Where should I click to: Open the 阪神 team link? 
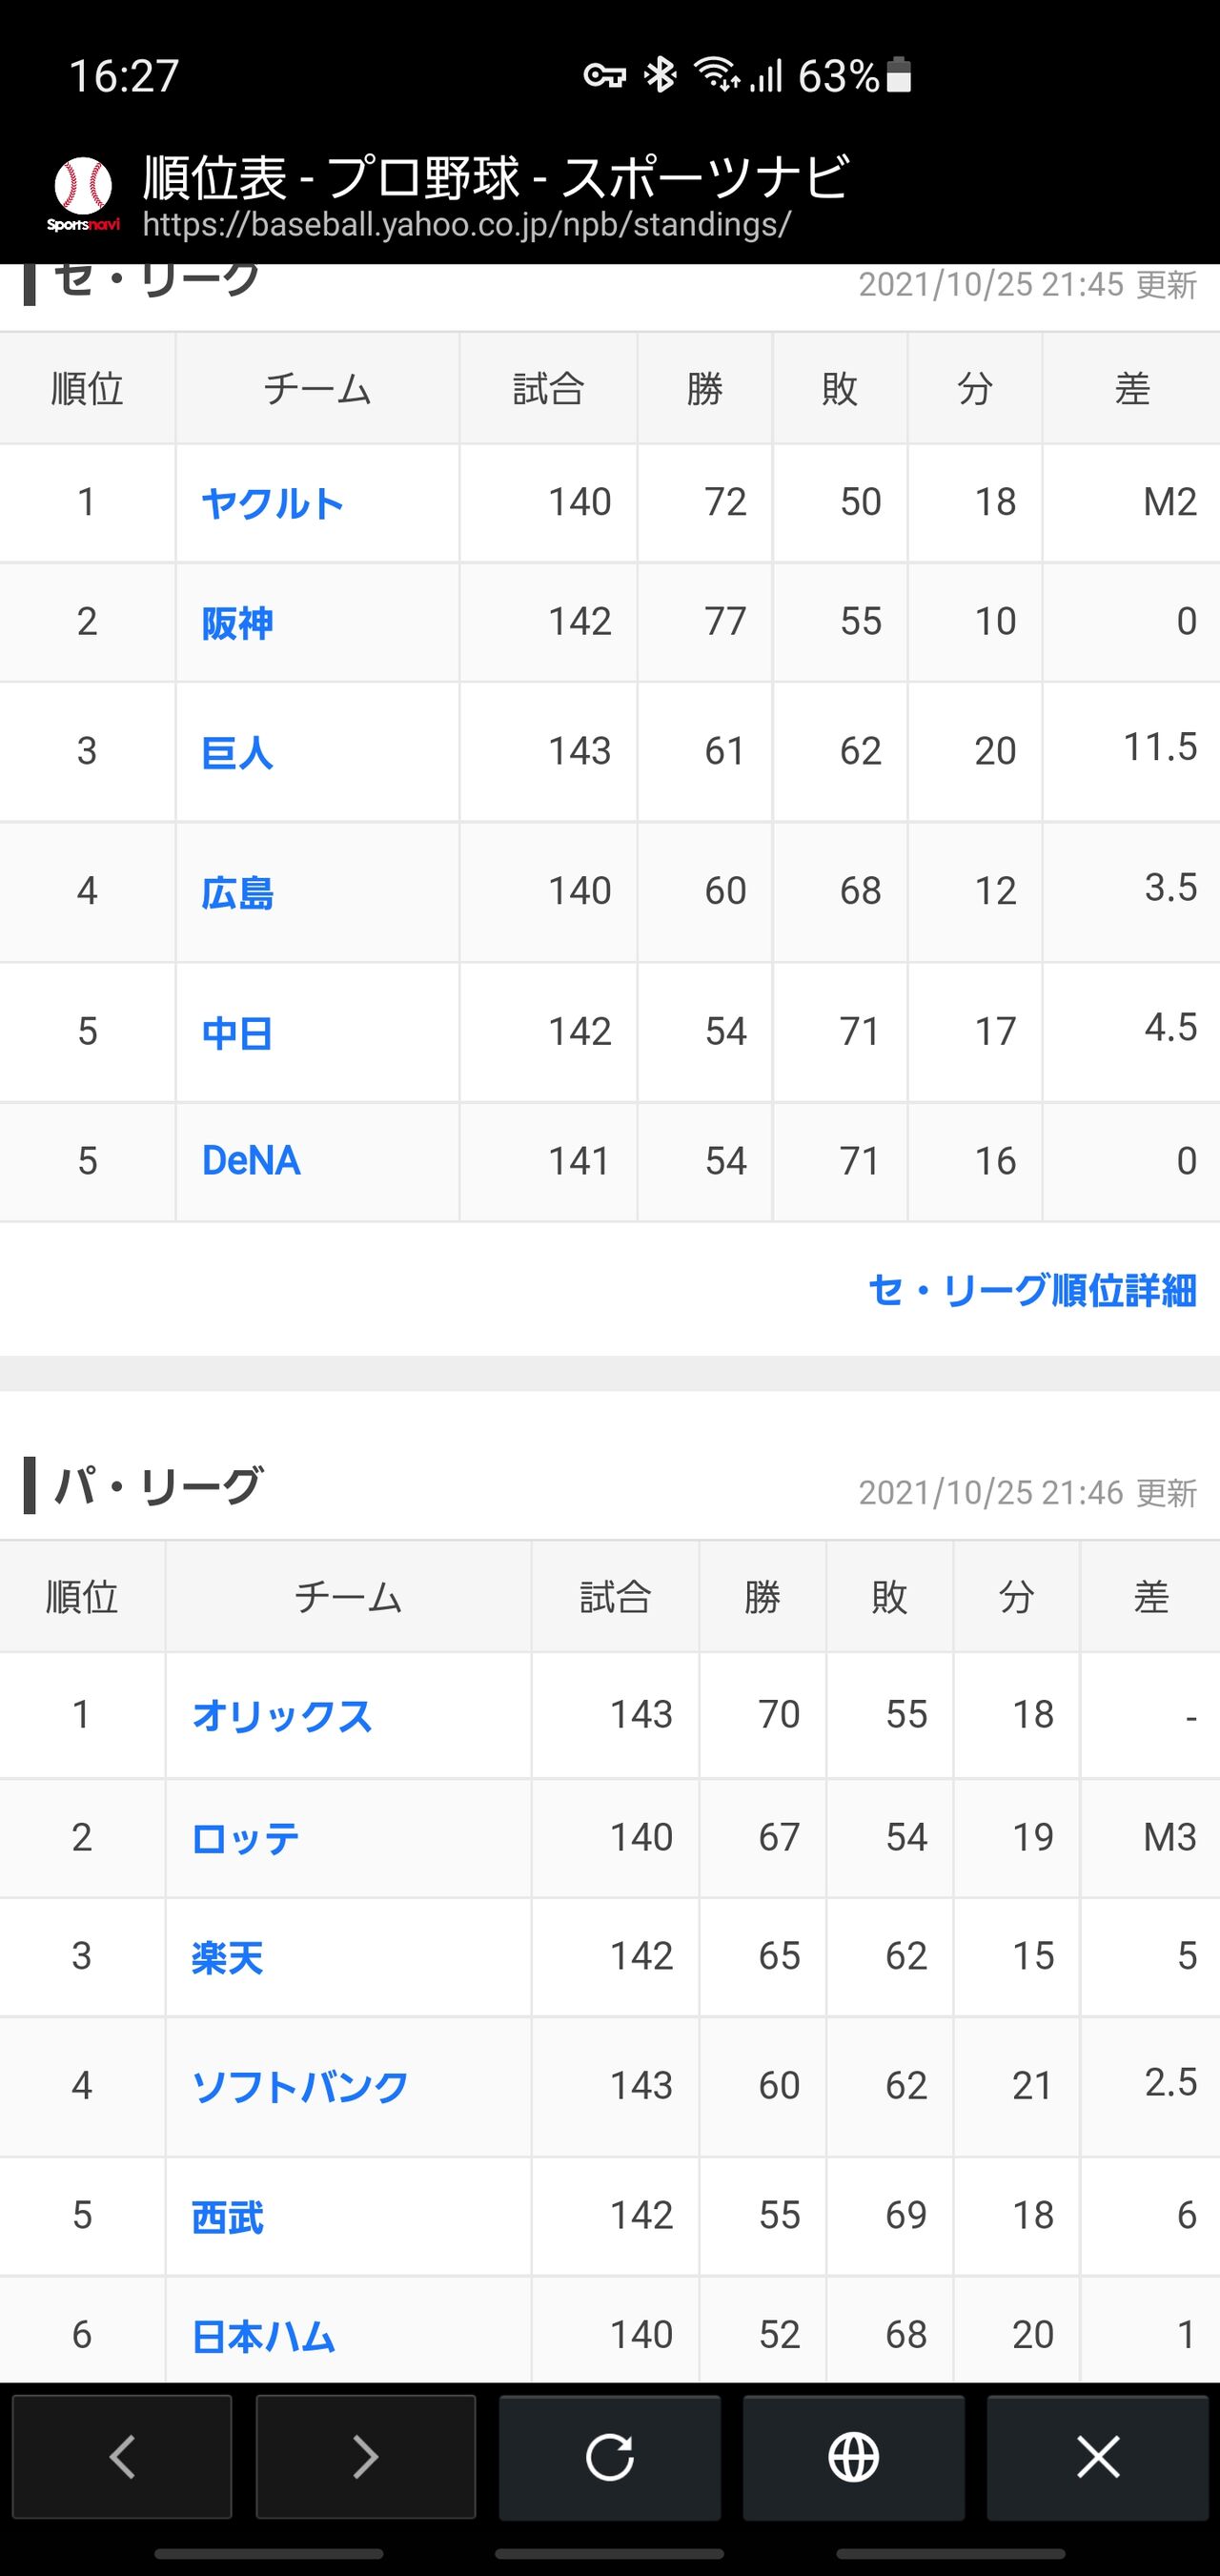pyautogui.click(x=237, y=623)
